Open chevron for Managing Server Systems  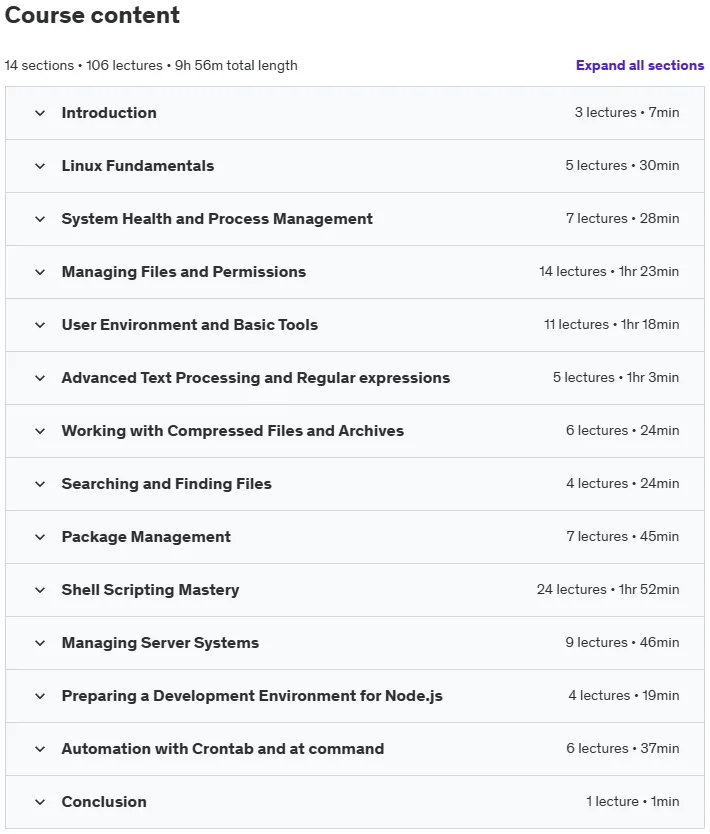point(40,643)
